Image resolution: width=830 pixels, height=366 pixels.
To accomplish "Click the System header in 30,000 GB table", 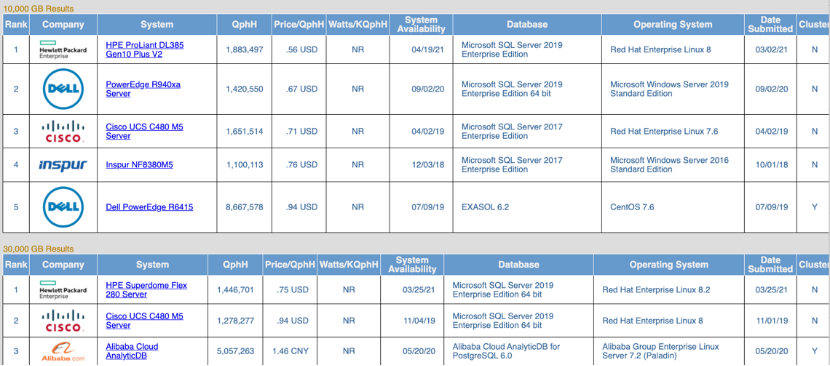I will pyautogui.click(x=152, y=264).
